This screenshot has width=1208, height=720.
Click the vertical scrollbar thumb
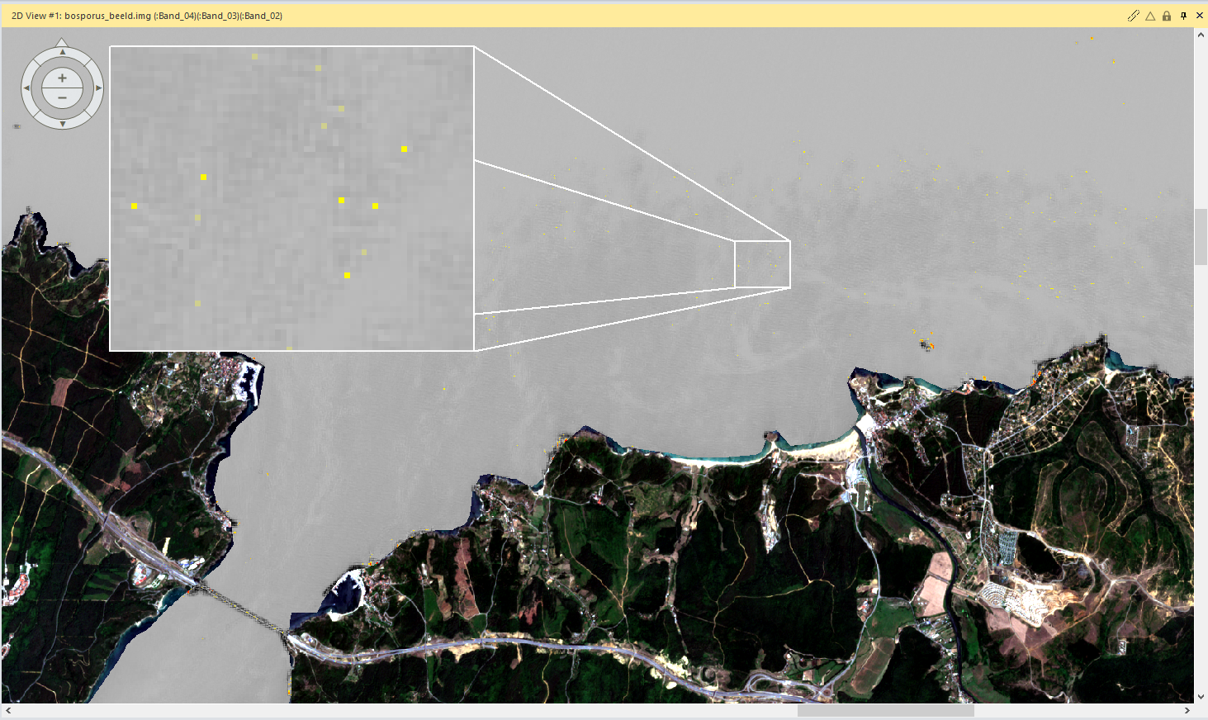tap(1200, 237)
